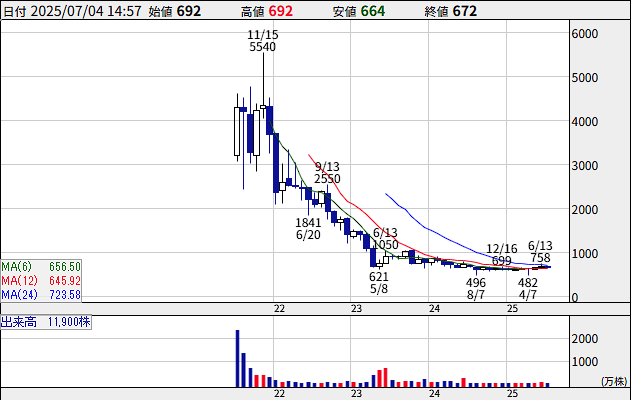Select the closing price value 672
Viewport: 631px width, 400px height.
tap(465, 11)
